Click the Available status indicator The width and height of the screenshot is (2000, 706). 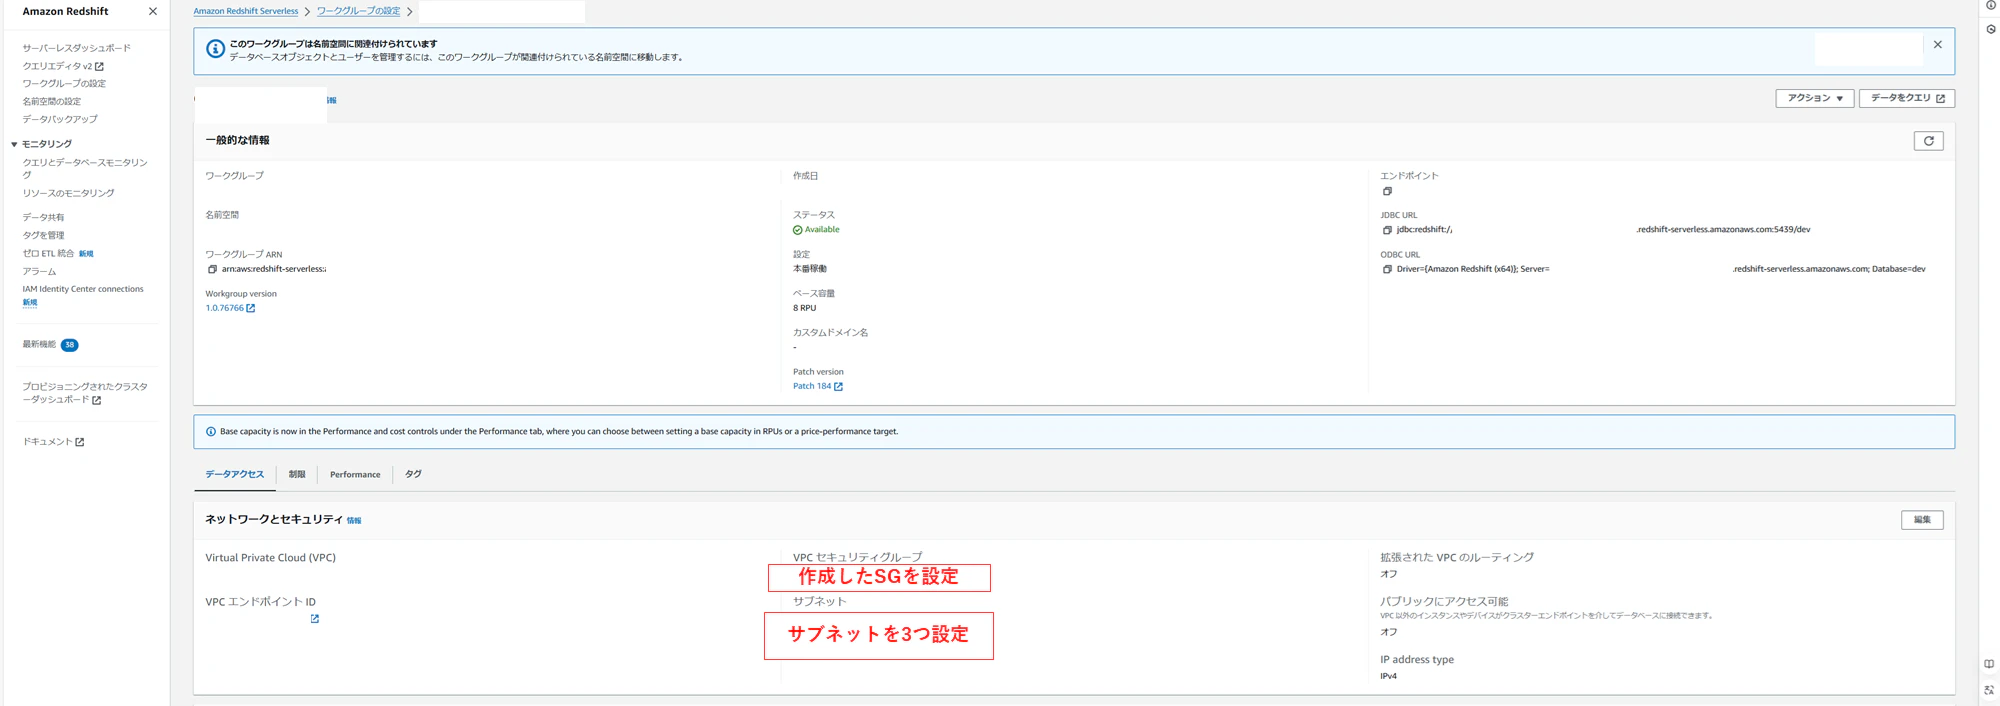click(x=816, y=230)
